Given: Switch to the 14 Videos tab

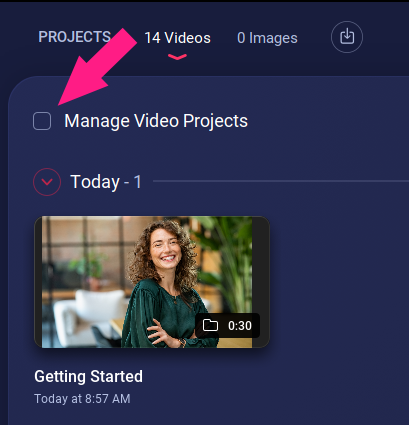Looking at the screenshot, I should (x=177, y=38).
